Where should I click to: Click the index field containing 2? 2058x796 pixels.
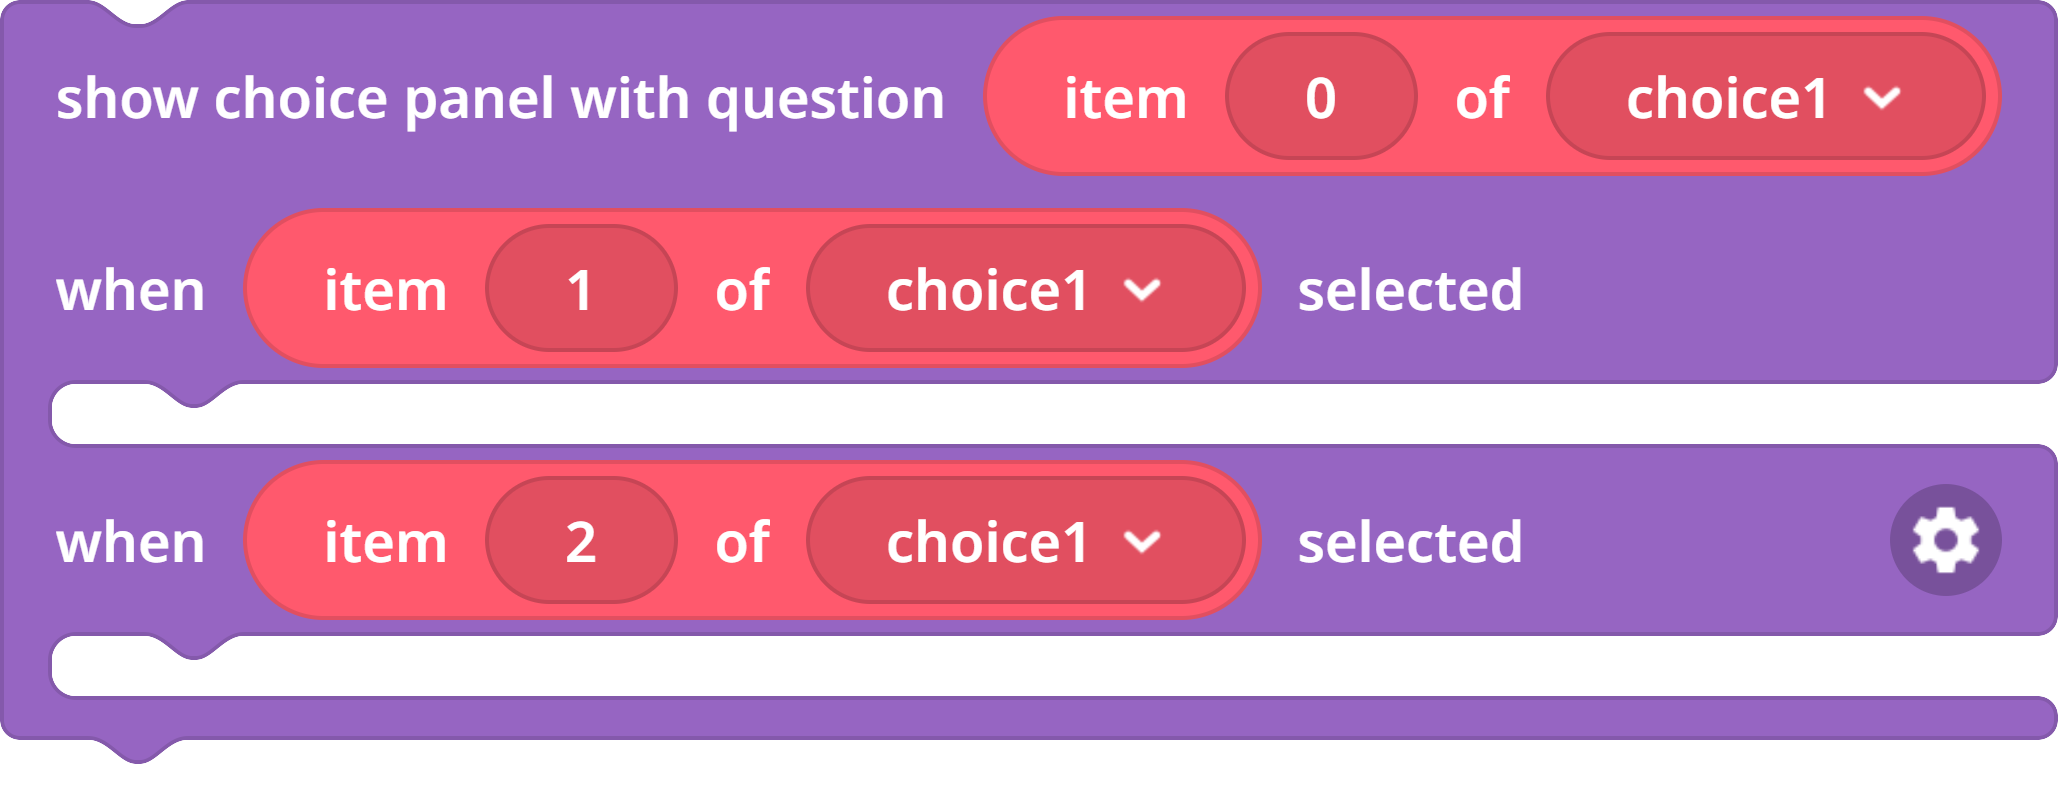pos(581,541)
